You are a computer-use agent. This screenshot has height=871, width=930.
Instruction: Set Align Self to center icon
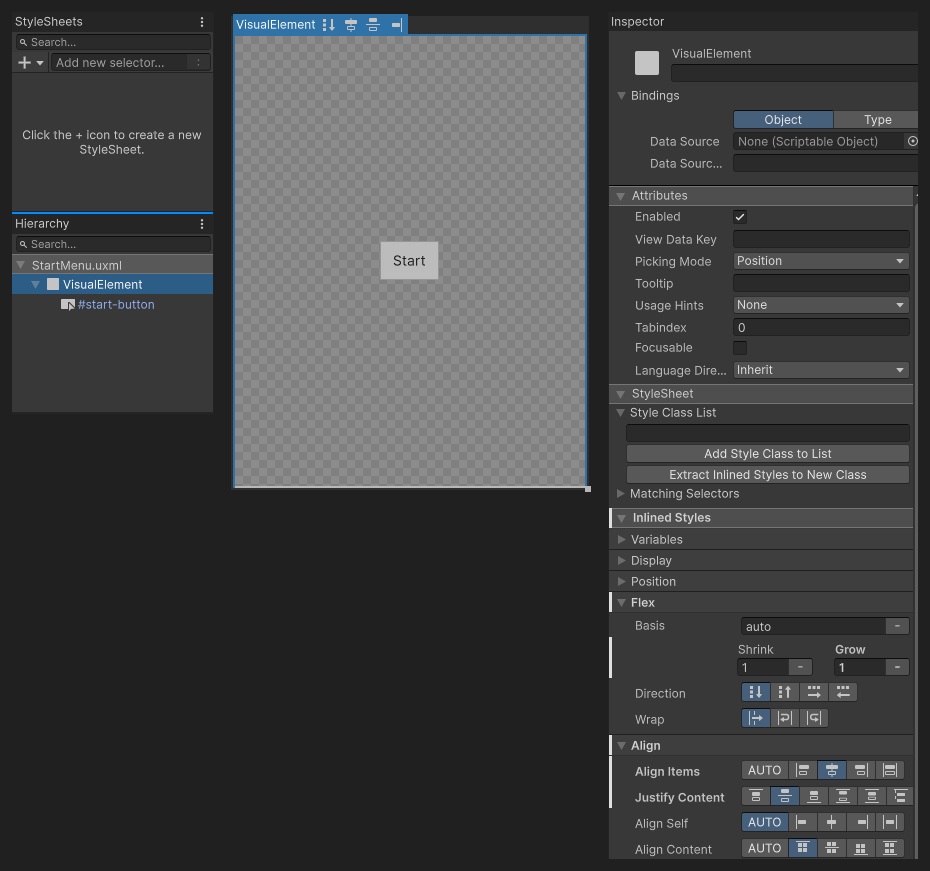(x=832, y=822)
